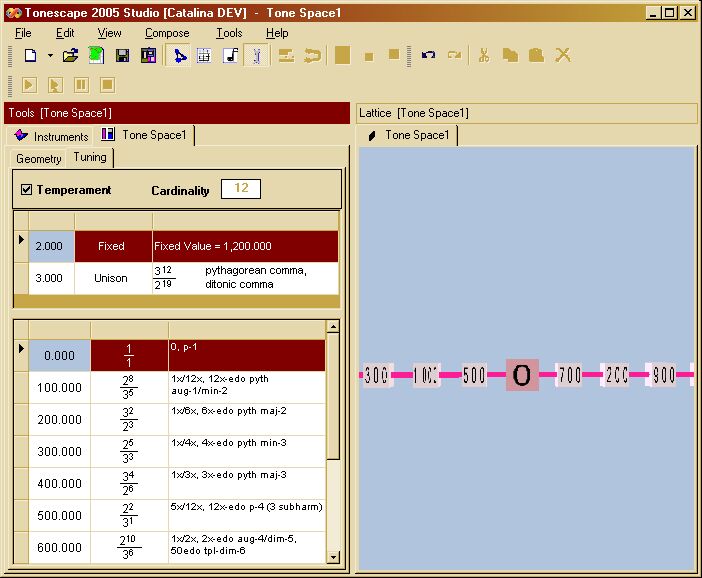Viewport: 702px width, 578px height.
Task: Click the Cardinality field showing 12
Action: (x=241, y=188)
